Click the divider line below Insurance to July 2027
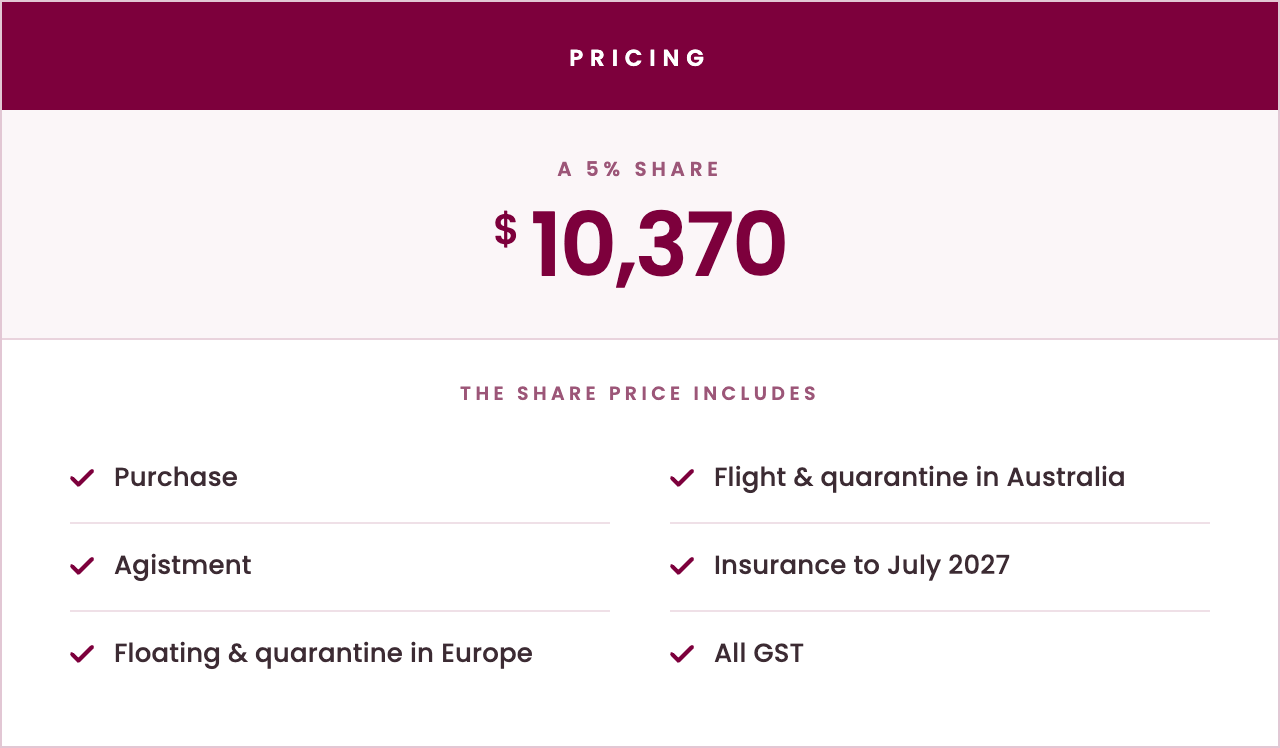This screenshot has height=748, width=1280. click(940, 611)
